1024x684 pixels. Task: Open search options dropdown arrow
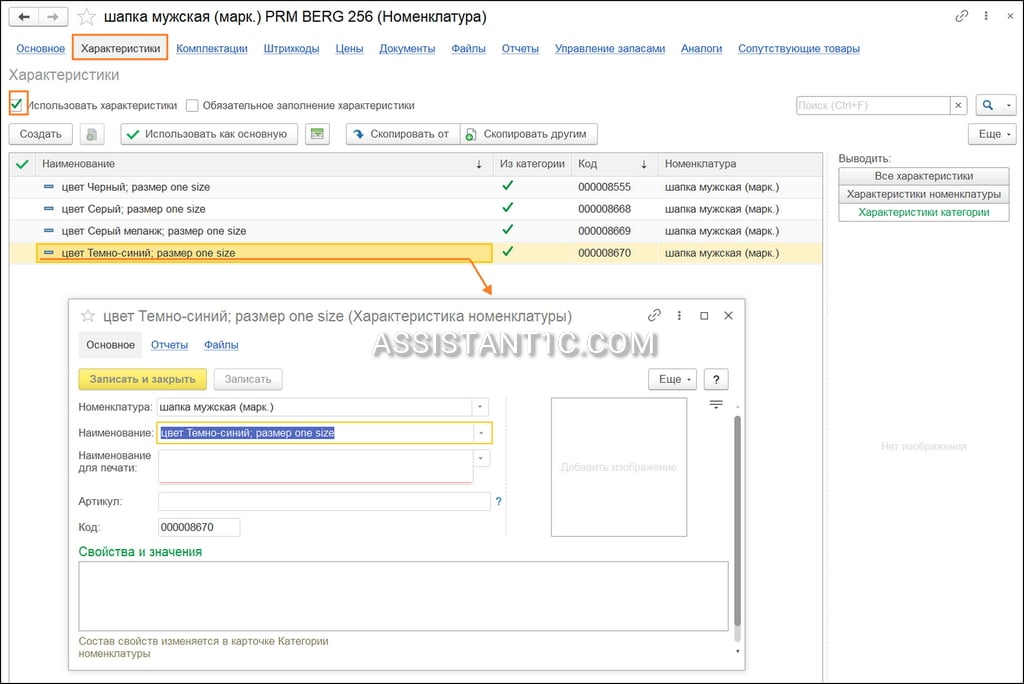(x=1009, y=105)
